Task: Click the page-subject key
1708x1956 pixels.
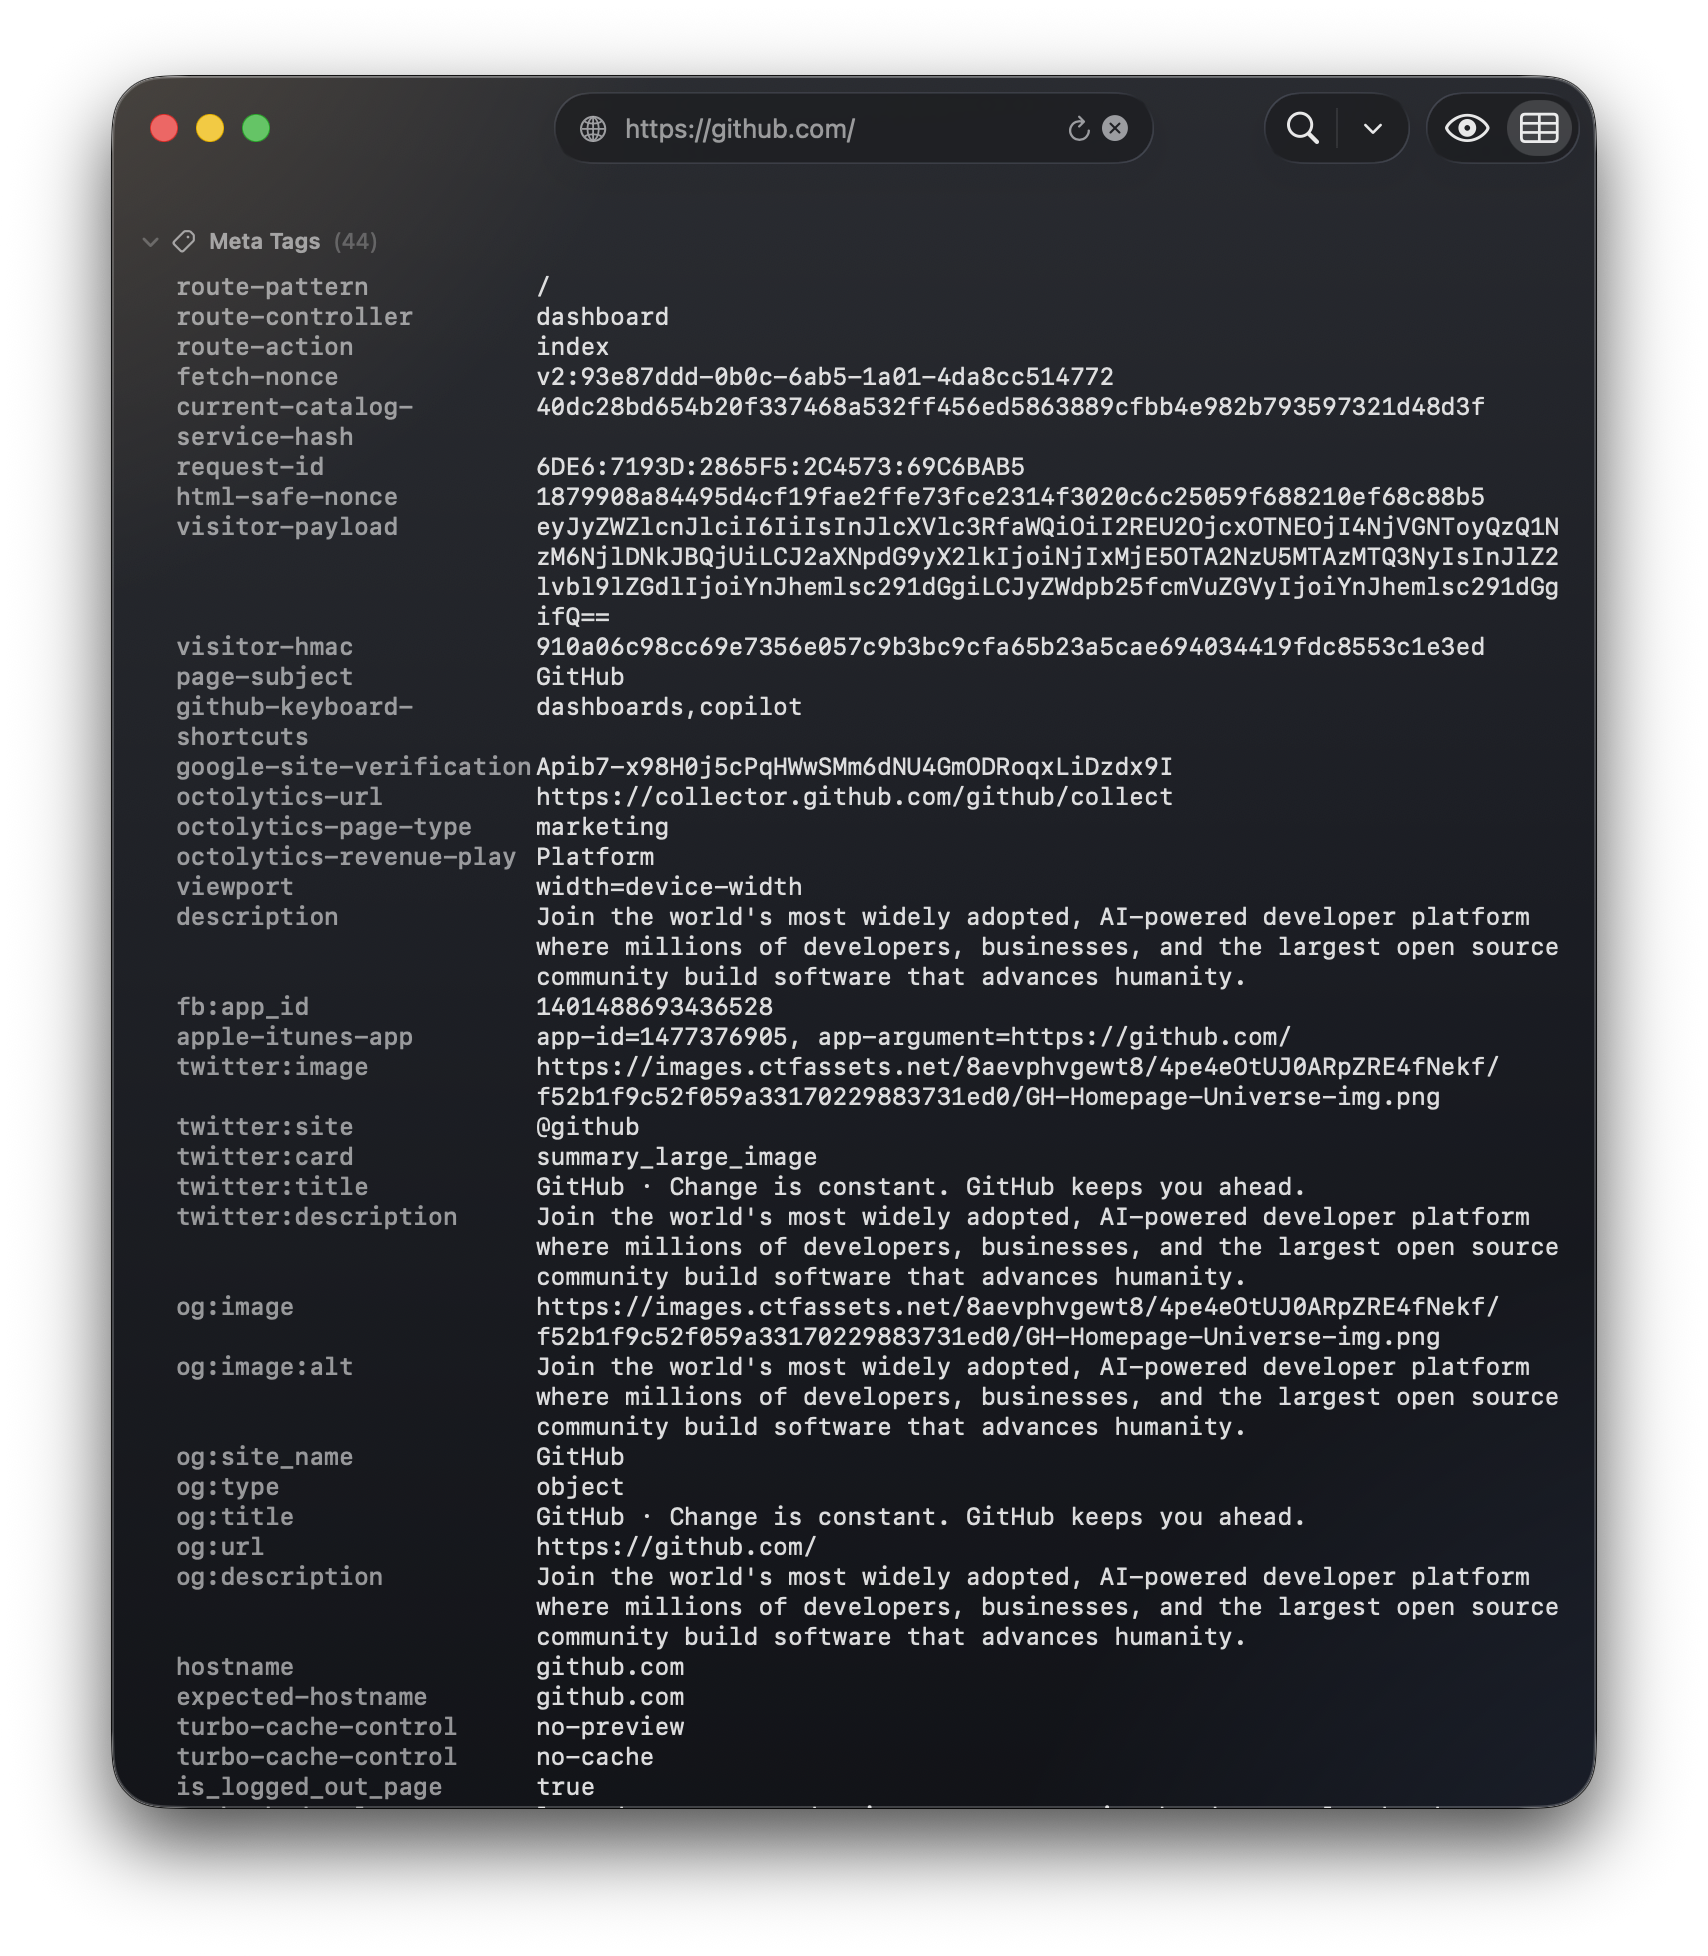Action: point(264,677)
